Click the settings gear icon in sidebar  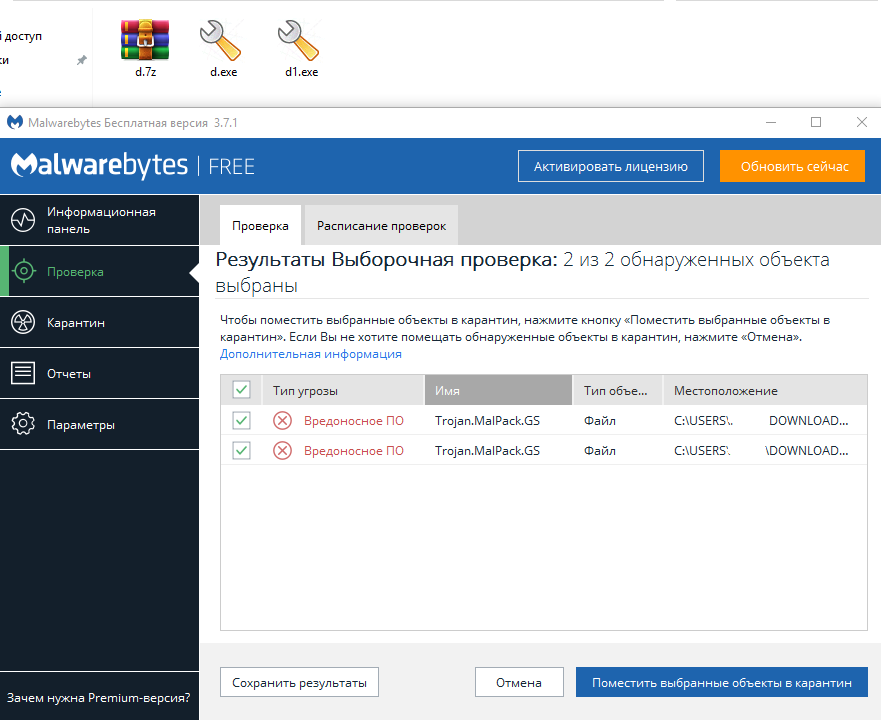click(23, 424)
